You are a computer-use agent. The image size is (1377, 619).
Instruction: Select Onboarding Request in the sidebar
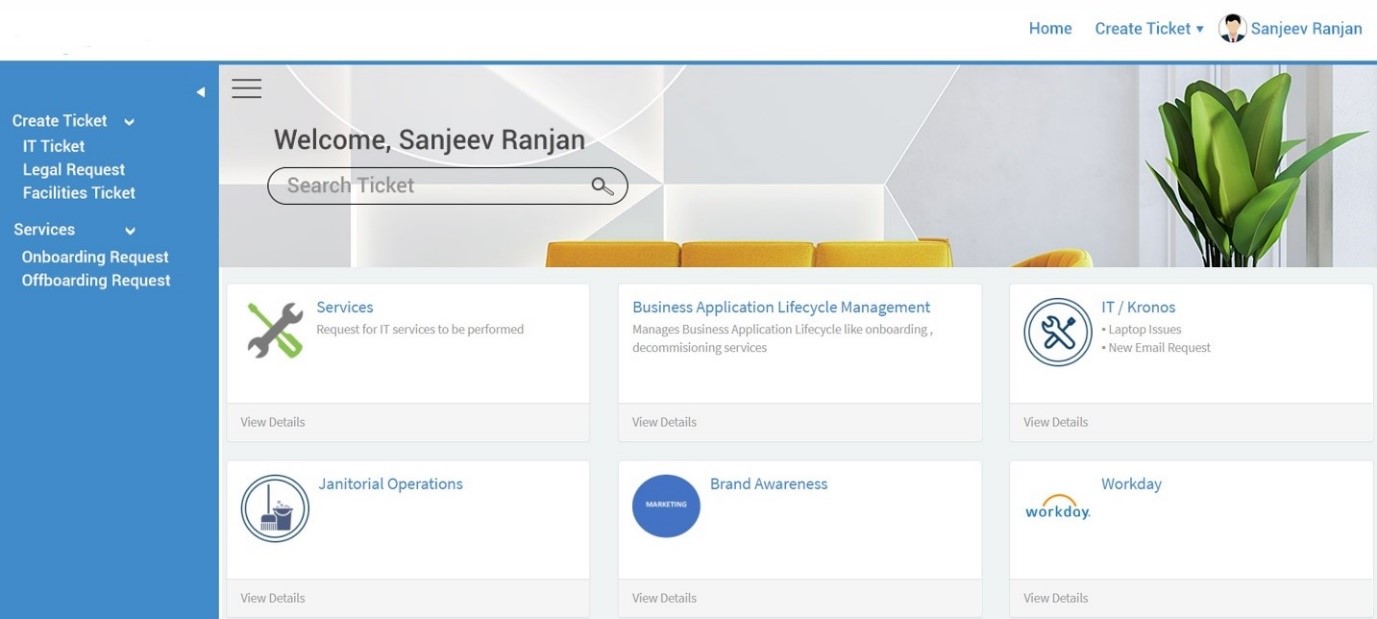[x=95, y=256]
